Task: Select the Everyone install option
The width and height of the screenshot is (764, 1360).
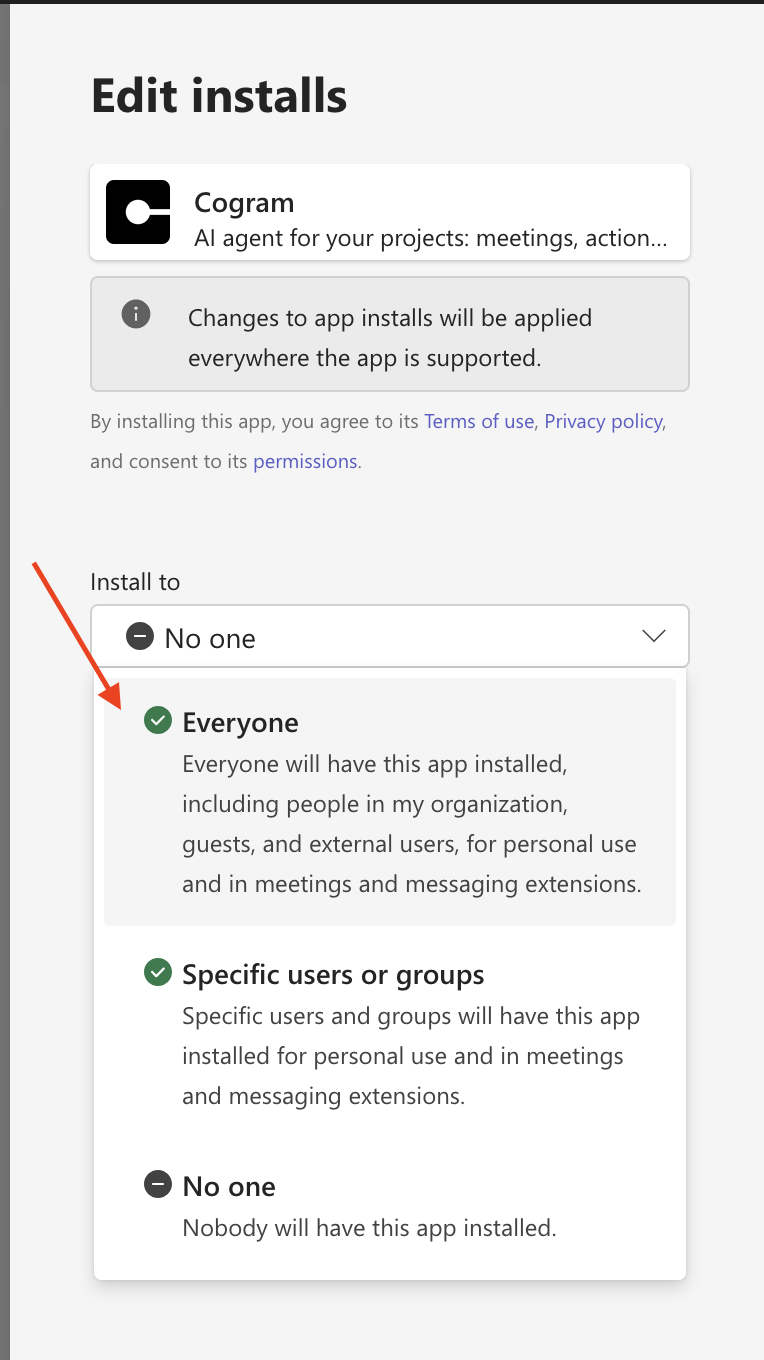Action: point(390,802)
